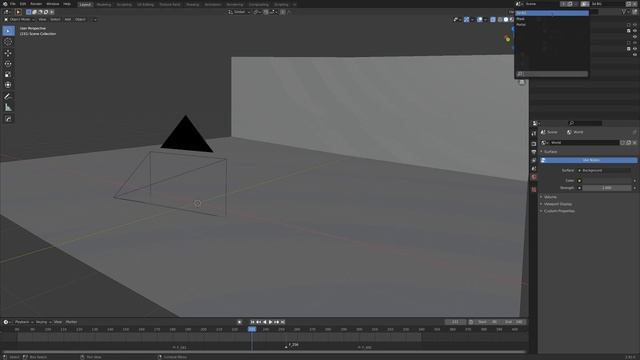This screenshot has height=360, width=640.
Task: Toggle proportional editing in header
Action: 283,12
